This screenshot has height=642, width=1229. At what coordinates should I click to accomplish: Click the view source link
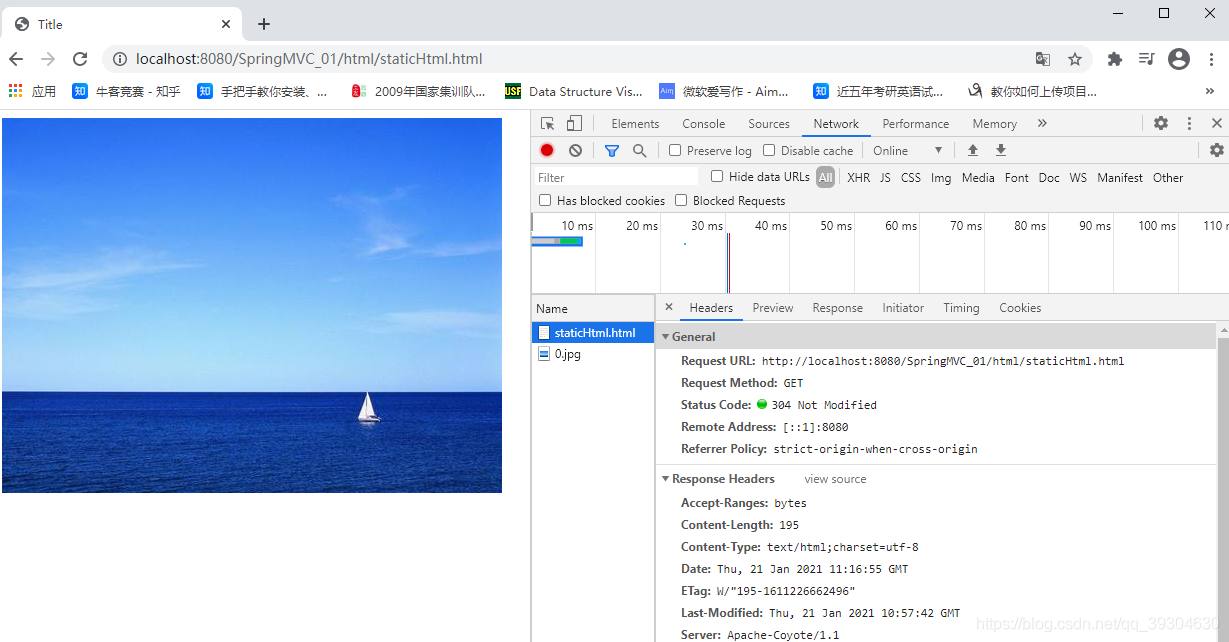(835, 479)
